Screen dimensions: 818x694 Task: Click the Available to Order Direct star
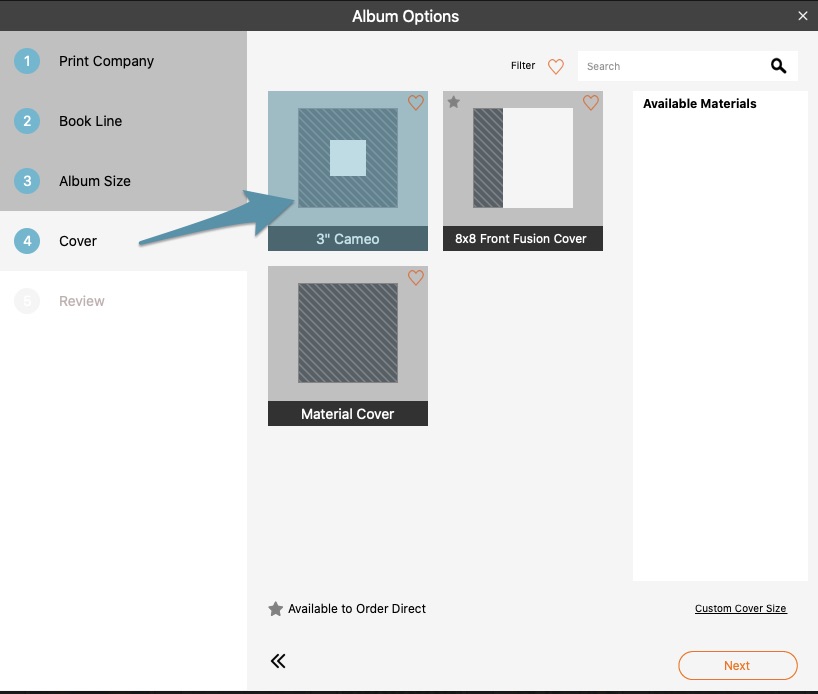tap(275, 608)
